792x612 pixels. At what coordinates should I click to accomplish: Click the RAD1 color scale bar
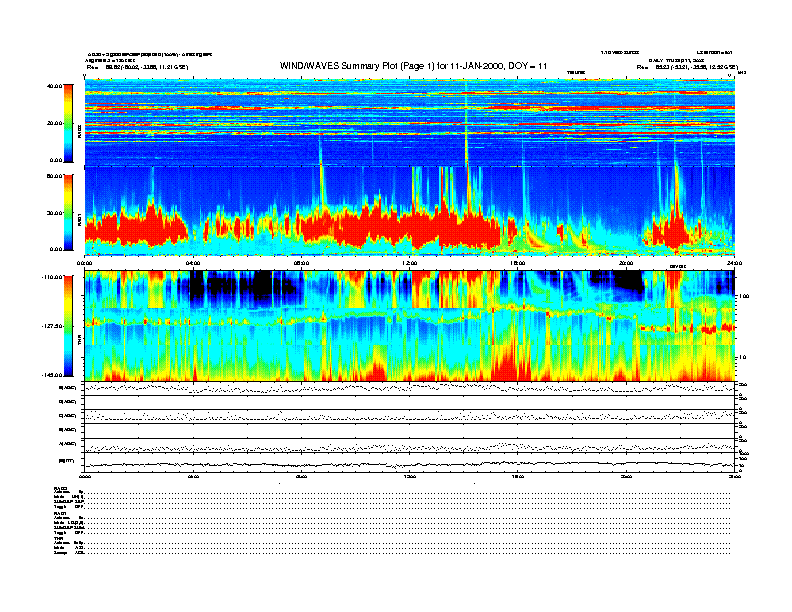[68, 213]
